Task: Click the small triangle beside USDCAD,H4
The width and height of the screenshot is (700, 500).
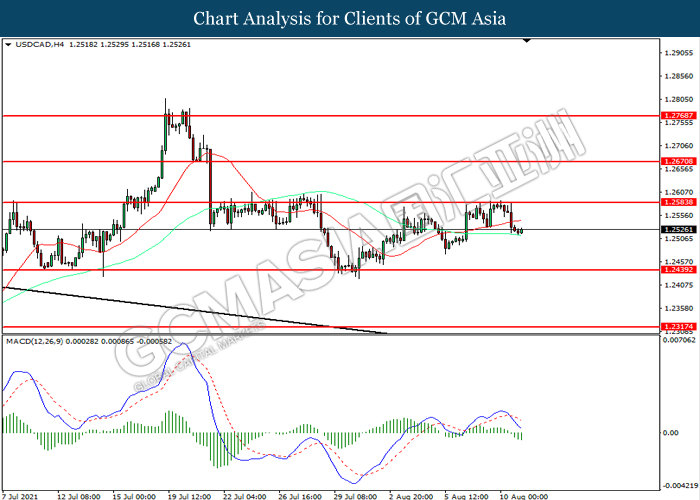Action: [x=9, y=45]
